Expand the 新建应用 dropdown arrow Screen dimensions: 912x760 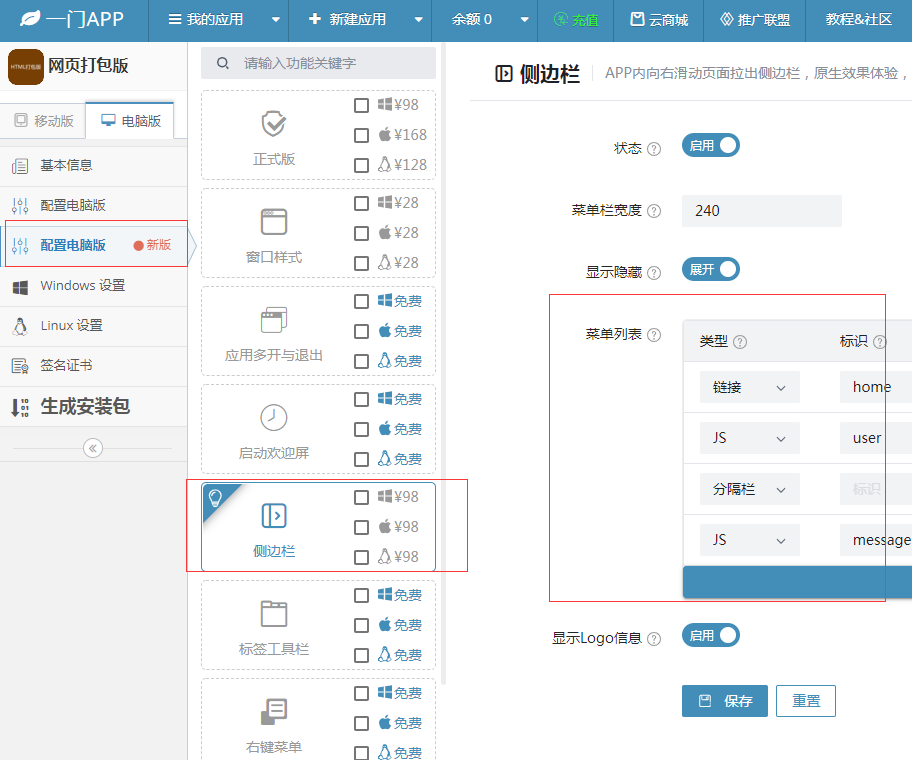(418, 20)
